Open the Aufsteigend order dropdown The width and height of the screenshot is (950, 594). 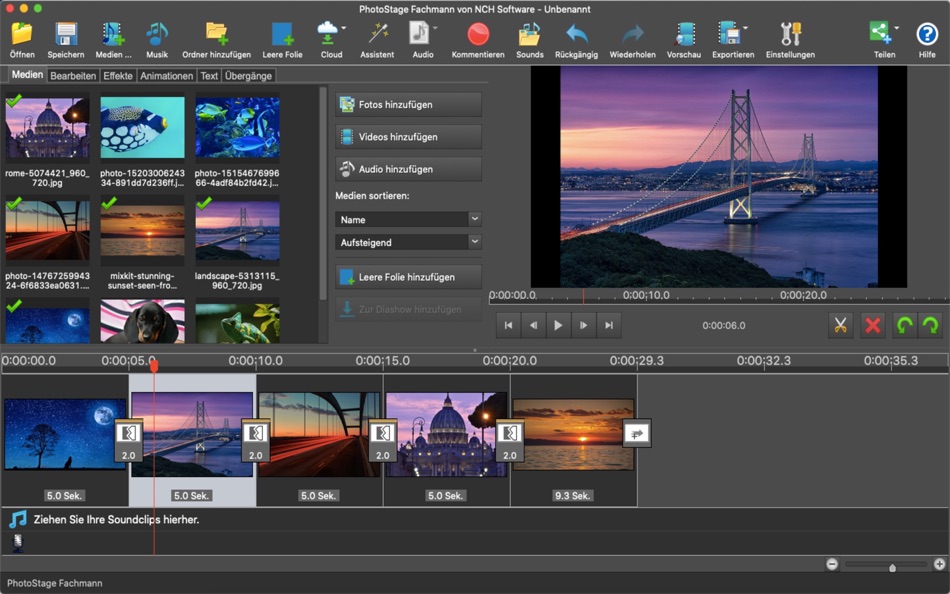point(408,242)
